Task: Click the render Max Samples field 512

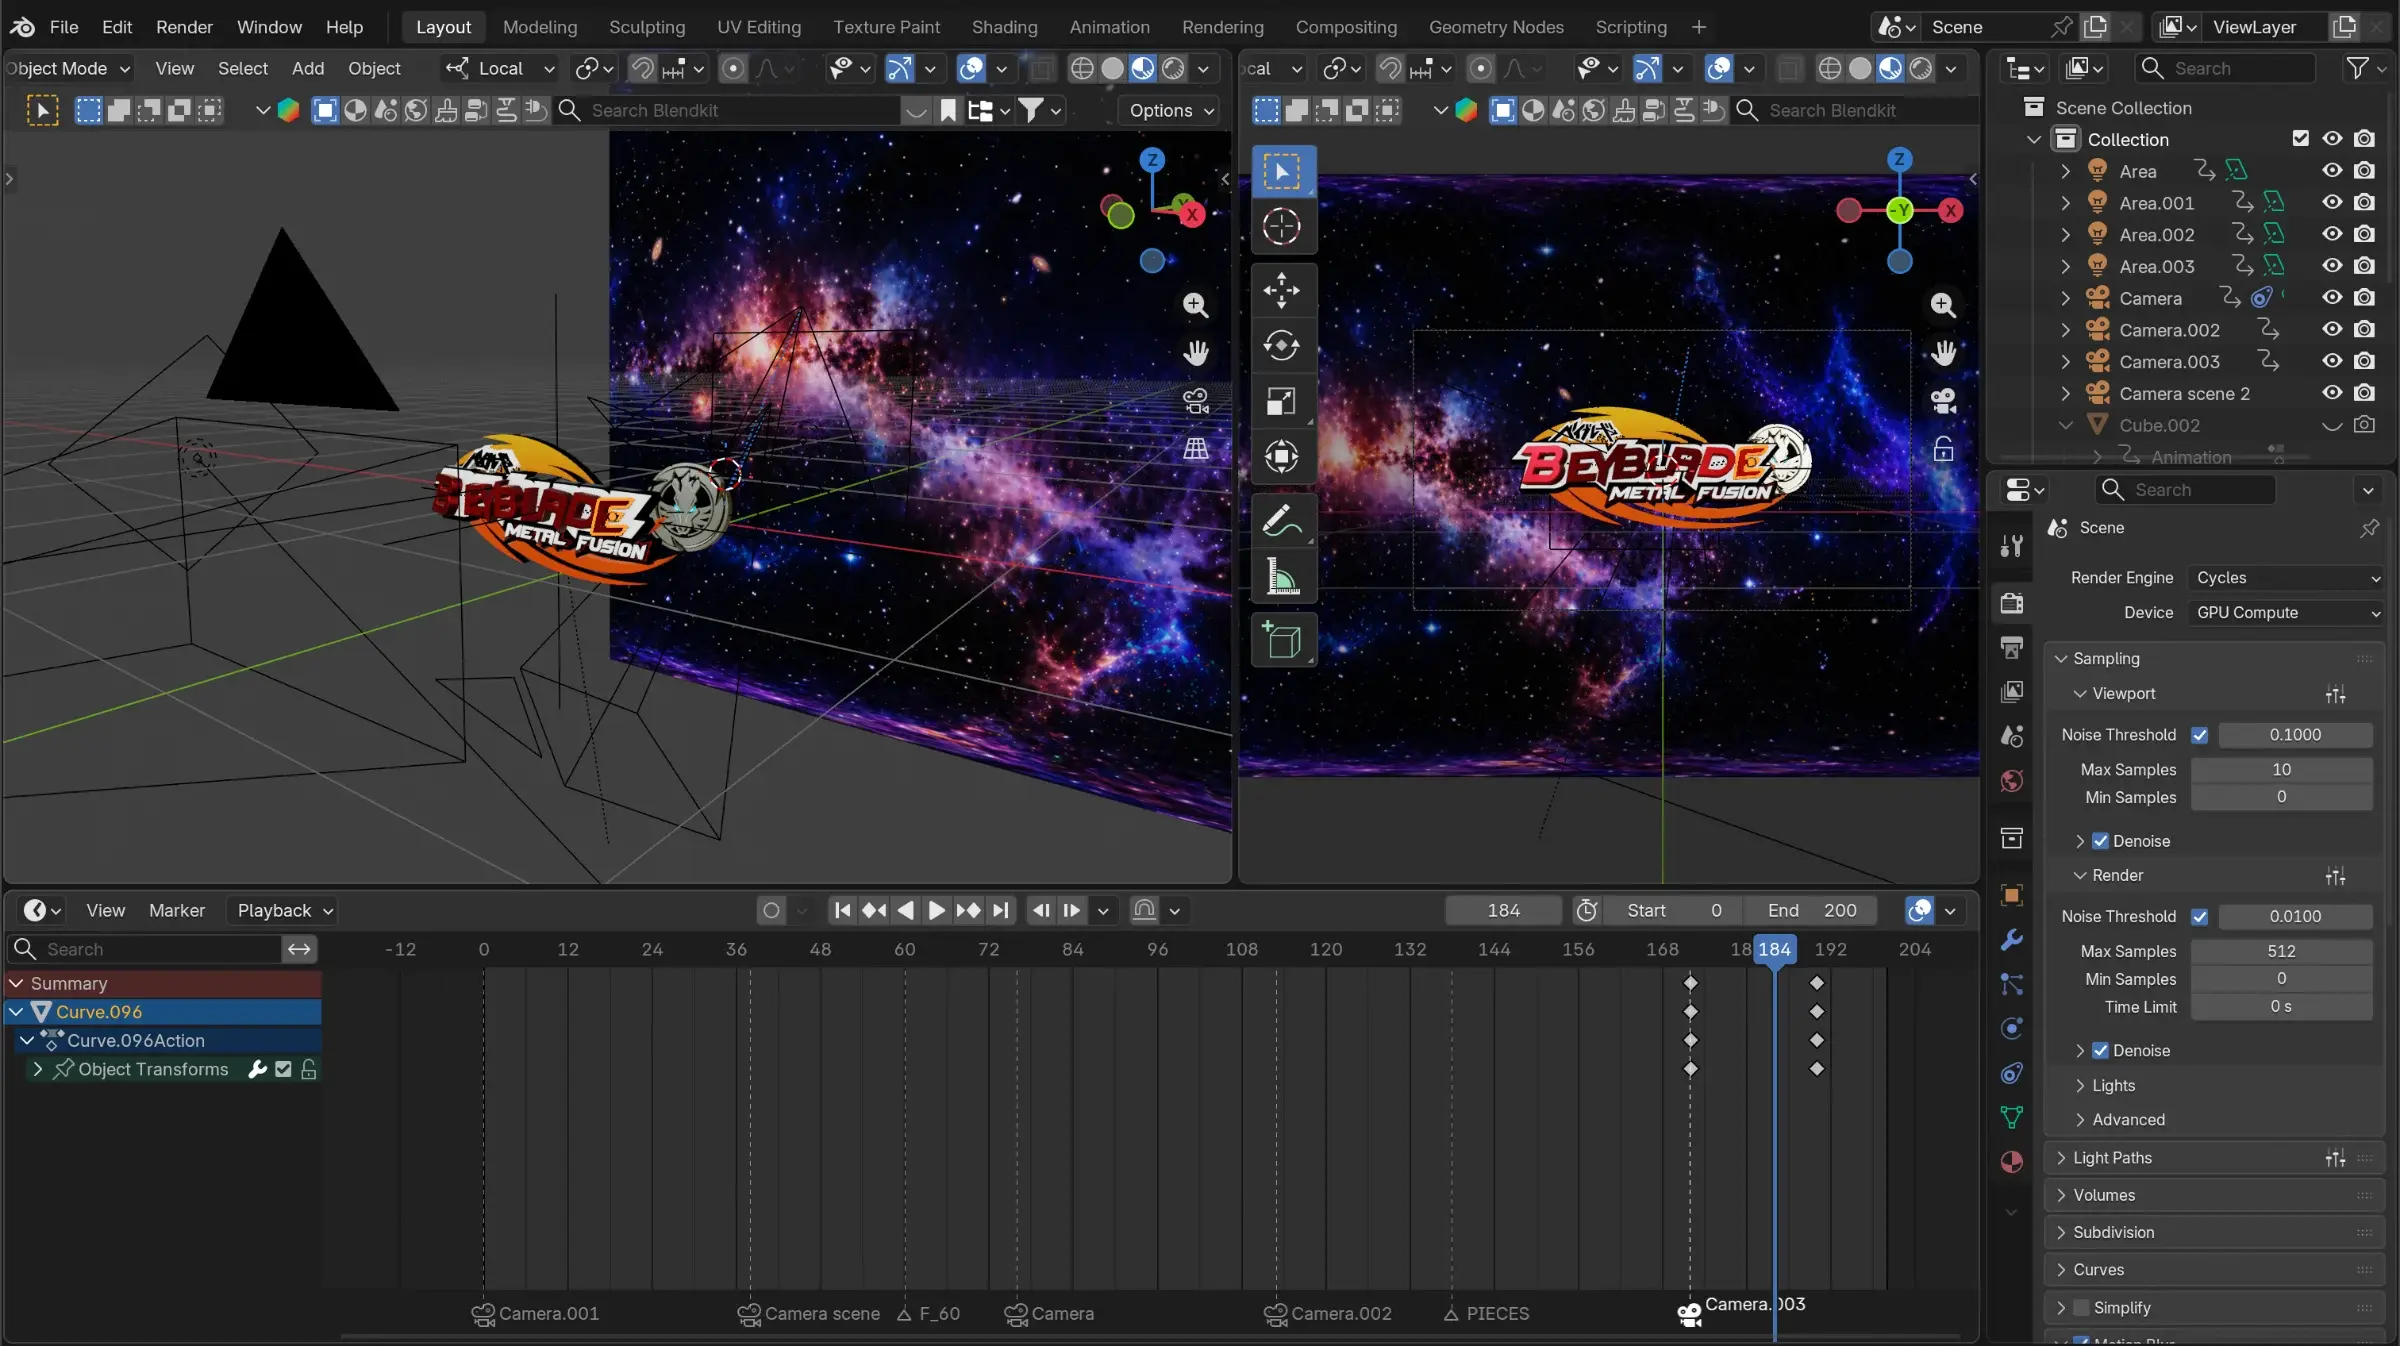Action: 2281,952
